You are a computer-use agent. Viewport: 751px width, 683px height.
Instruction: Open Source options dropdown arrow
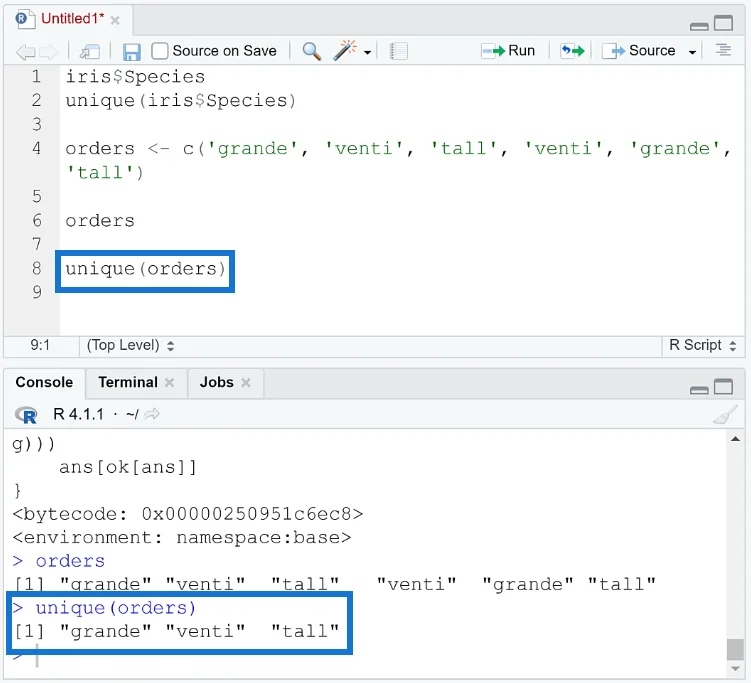tap(692, 52)
